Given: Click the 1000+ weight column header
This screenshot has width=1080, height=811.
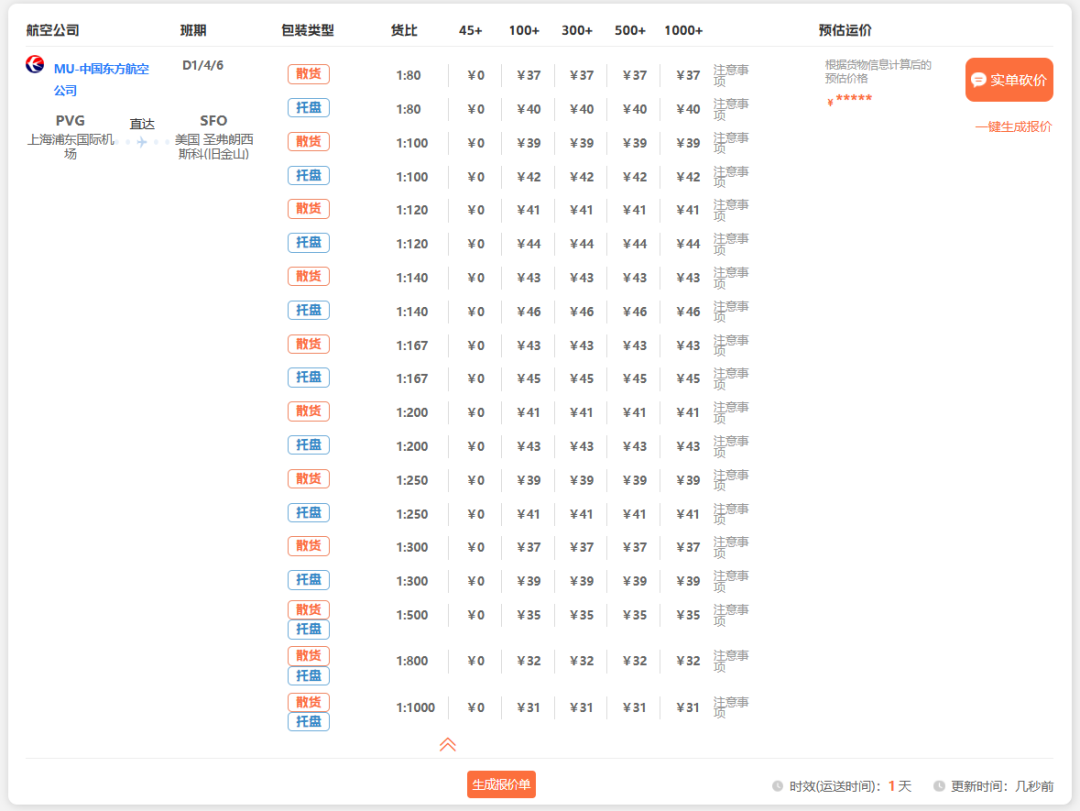Looking at the screenshot, I should [x=683, y=30].
